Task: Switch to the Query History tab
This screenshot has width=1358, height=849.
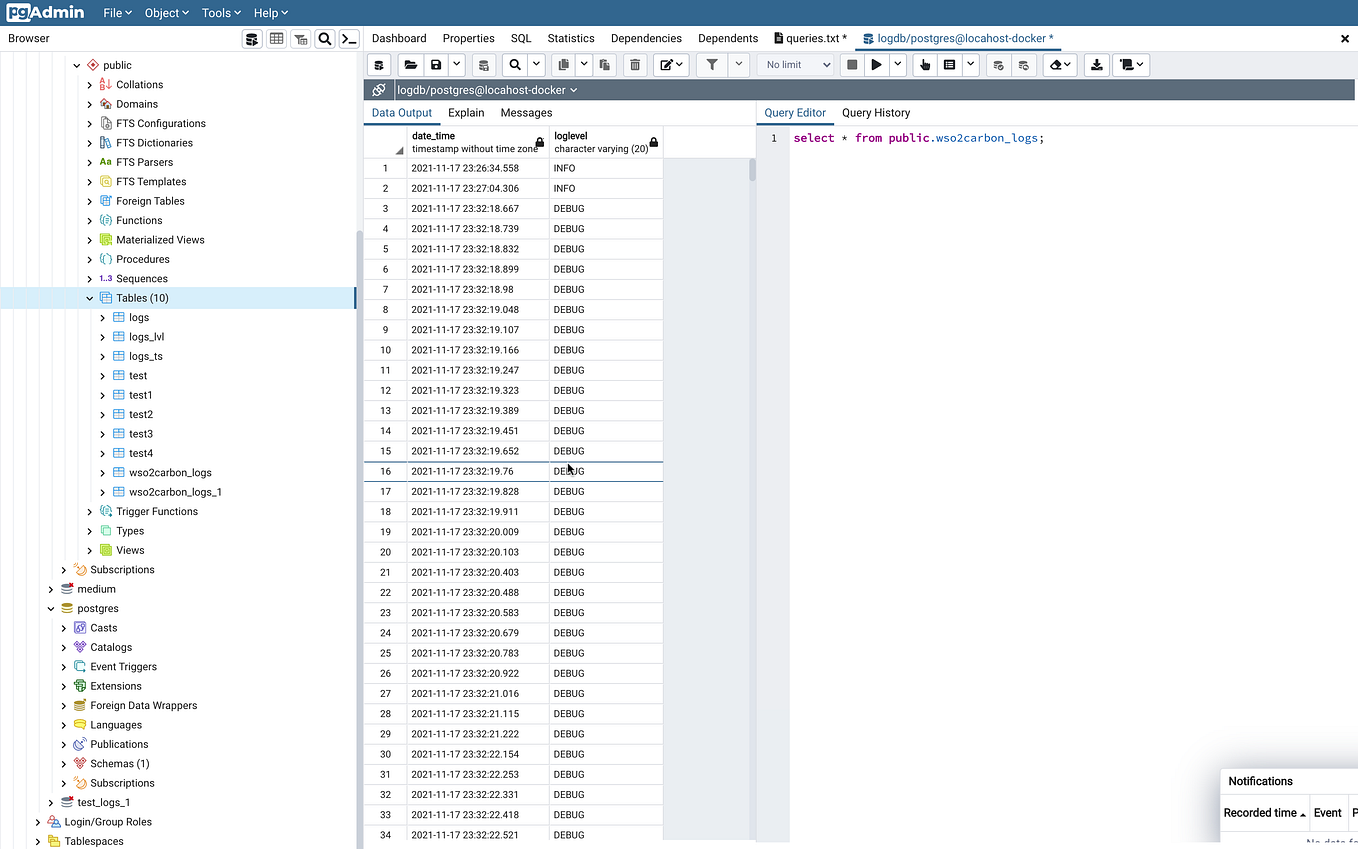Action: [x=875, y=113]
